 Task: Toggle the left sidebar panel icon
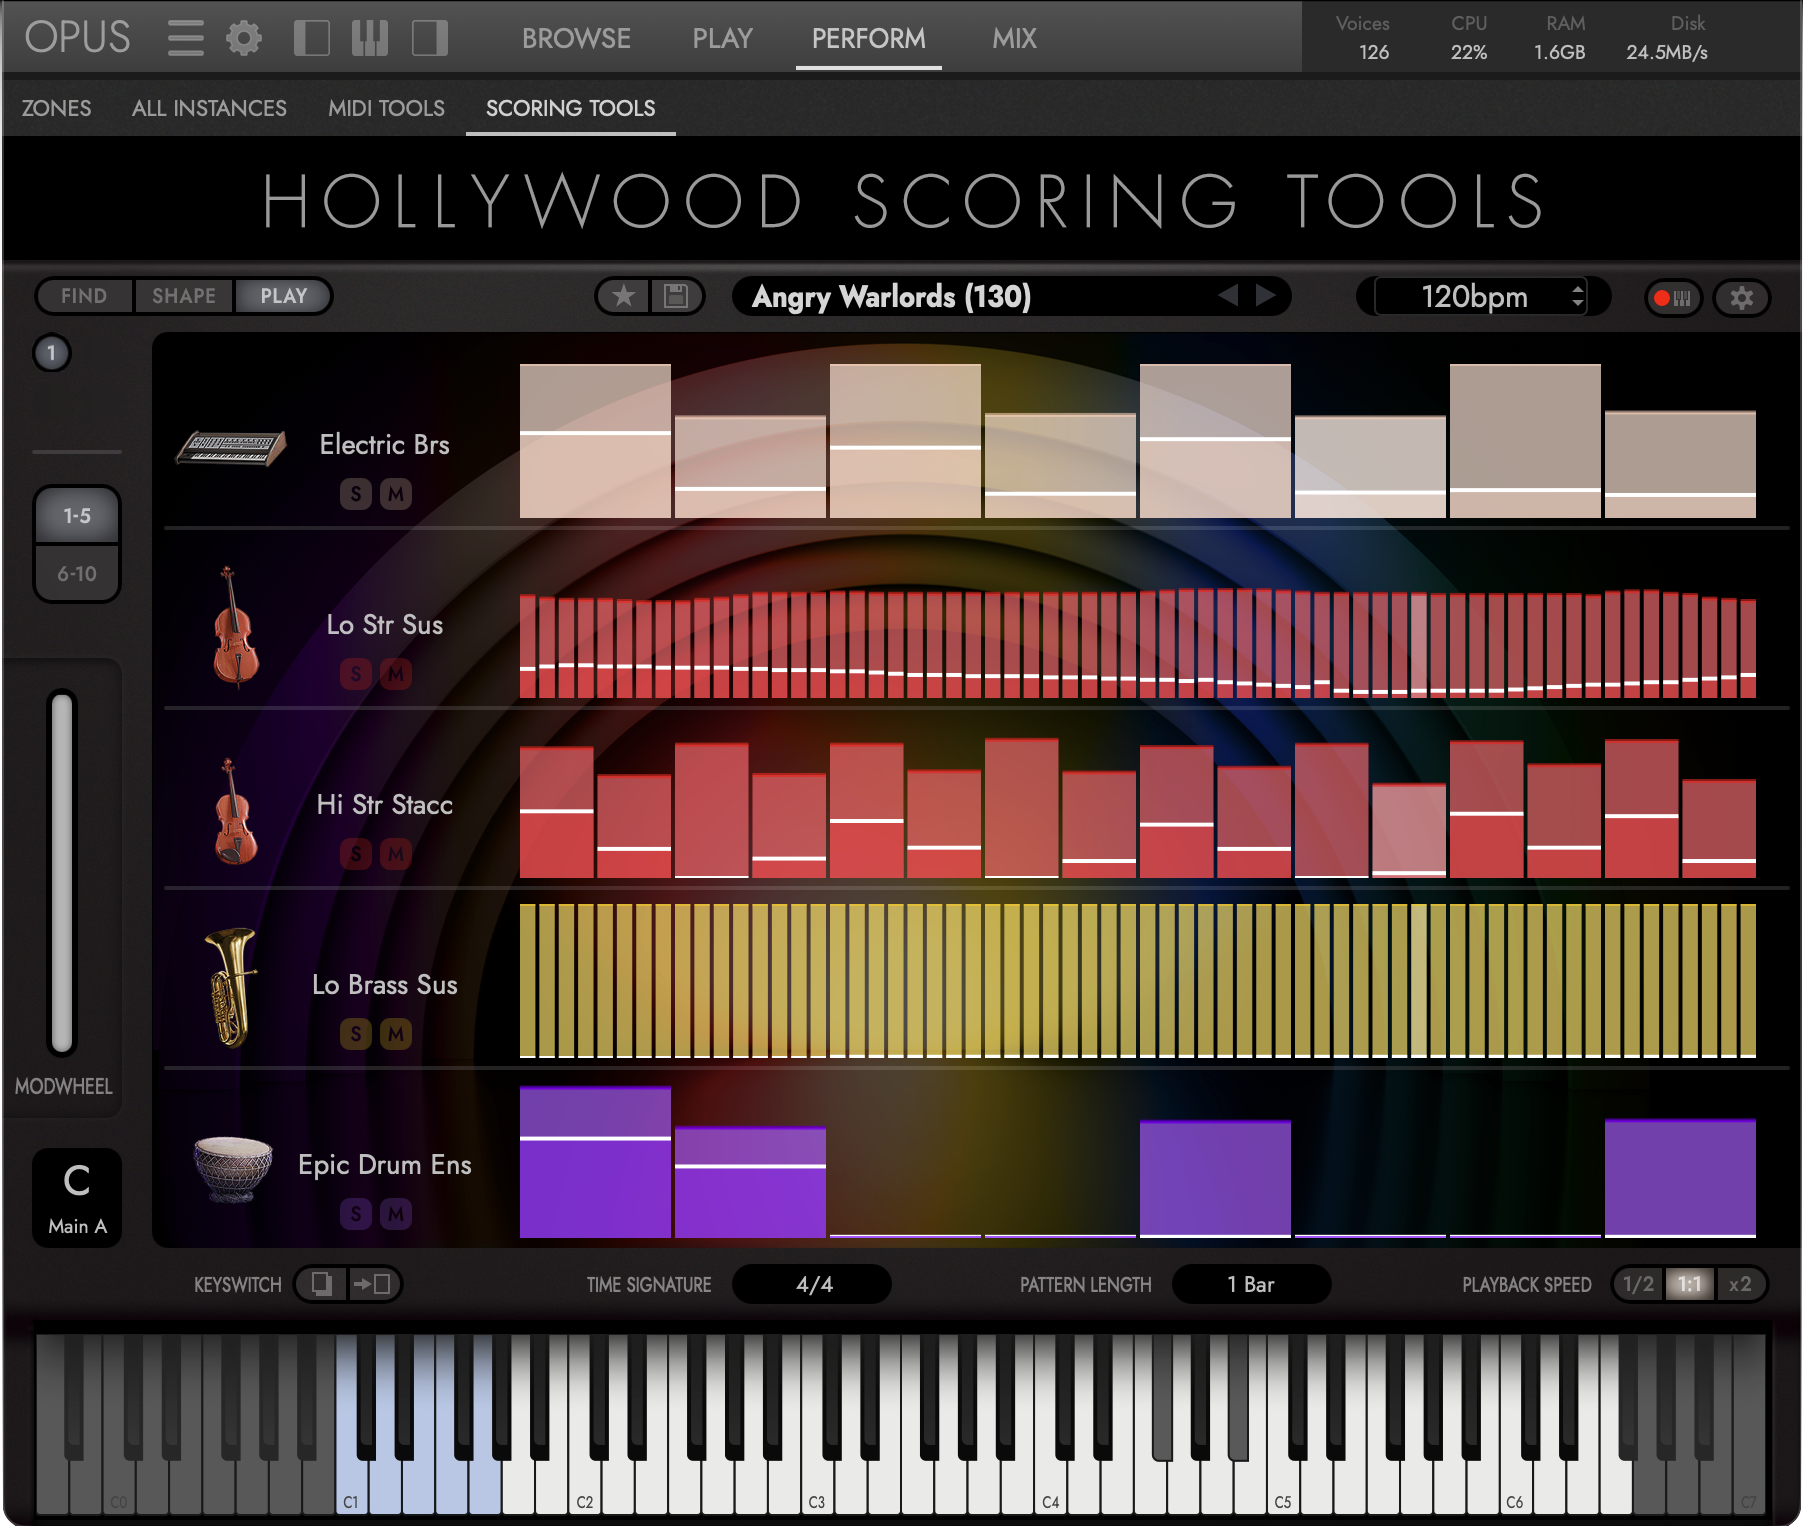click(312, 38)
